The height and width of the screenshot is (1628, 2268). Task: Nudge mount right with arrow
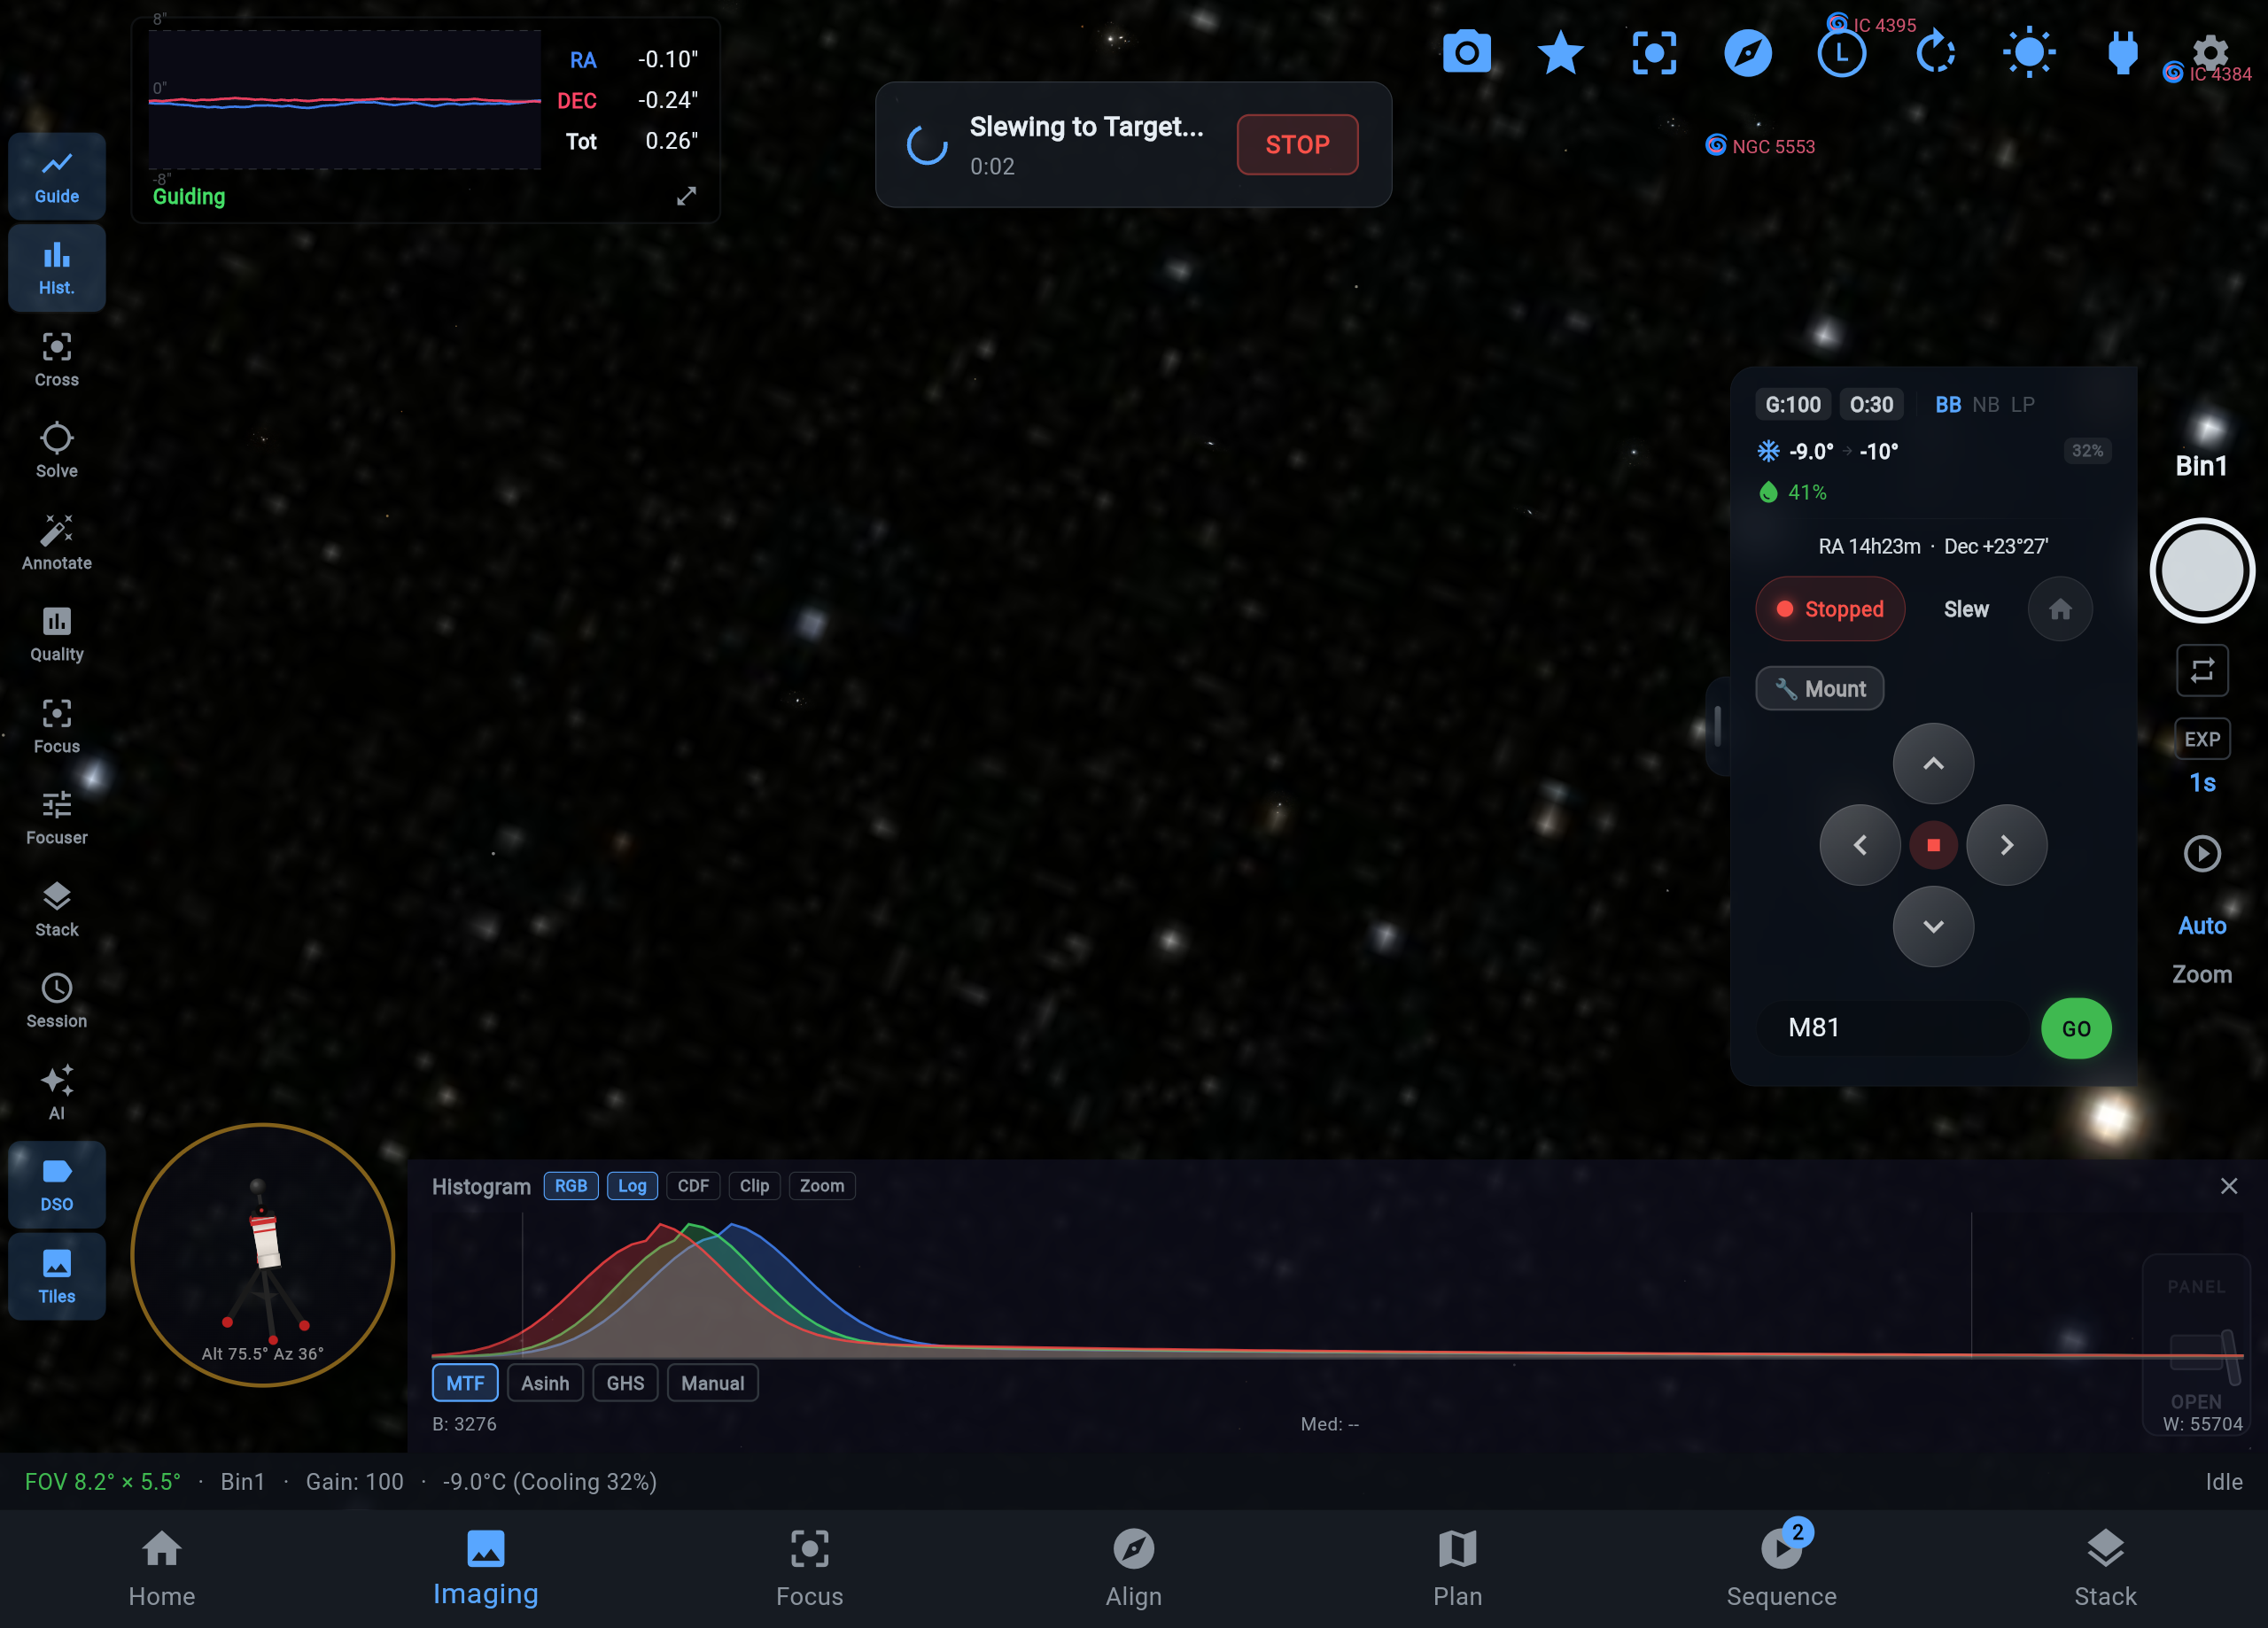coord(2007,845)
